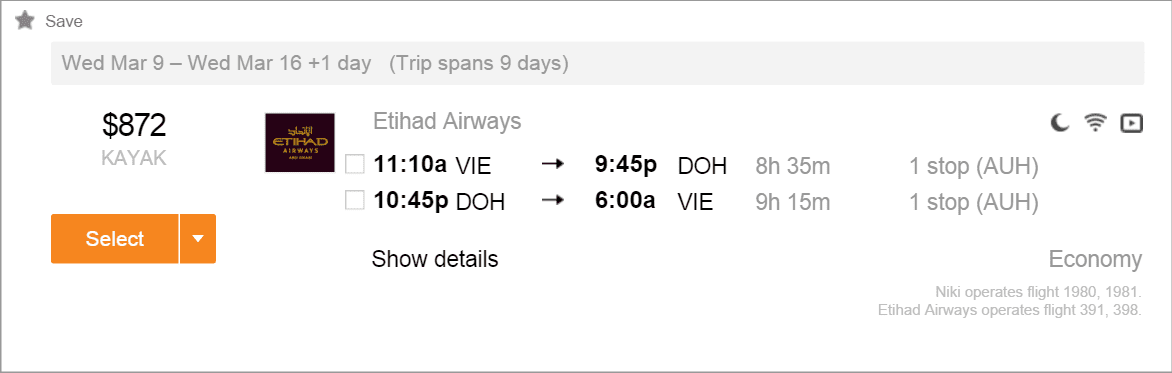Click the Save label text
Image resolution: width=1172 pixels, height=373 pixels.
coord(64,22)
